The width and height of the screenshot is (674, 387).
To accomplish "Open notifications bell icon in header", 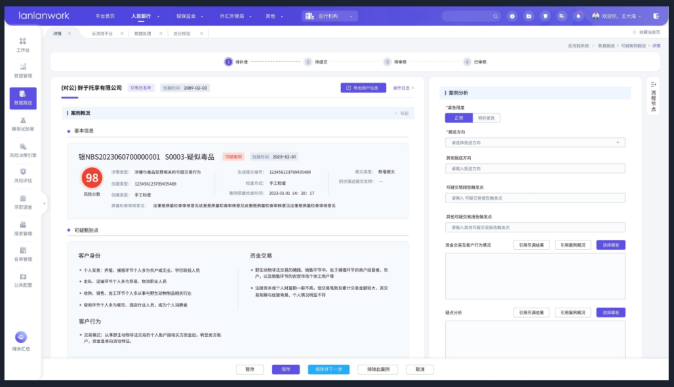I will (578, 16).
